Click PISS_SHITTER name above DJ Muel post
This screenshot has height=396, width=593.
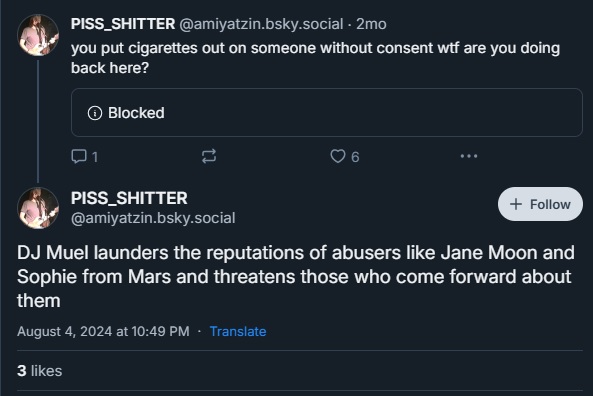[x=129, y=198]
